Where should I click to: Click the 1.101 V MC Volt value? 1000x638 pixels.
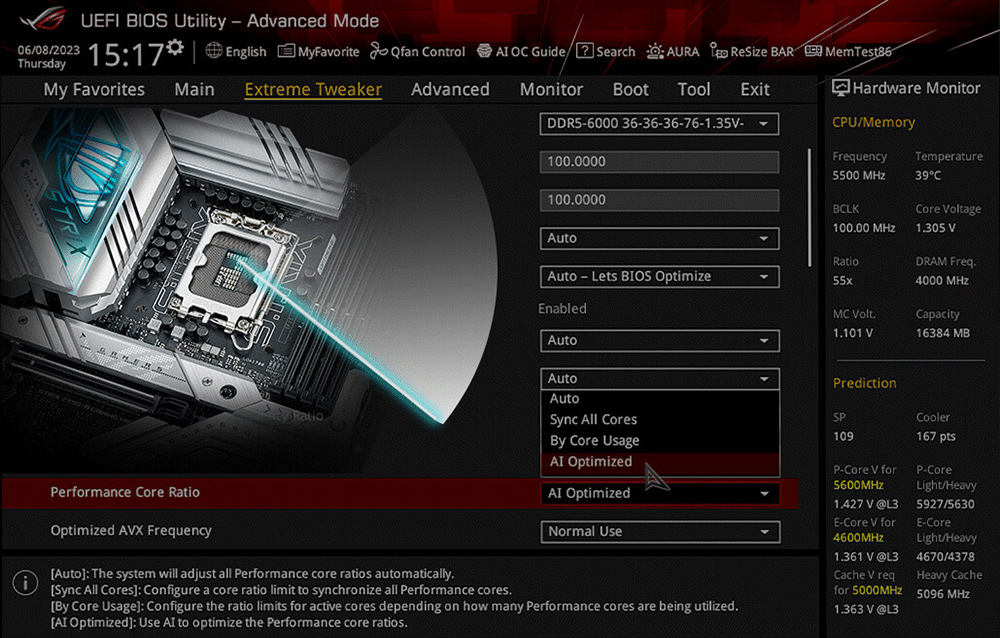[x=852, y=333]
